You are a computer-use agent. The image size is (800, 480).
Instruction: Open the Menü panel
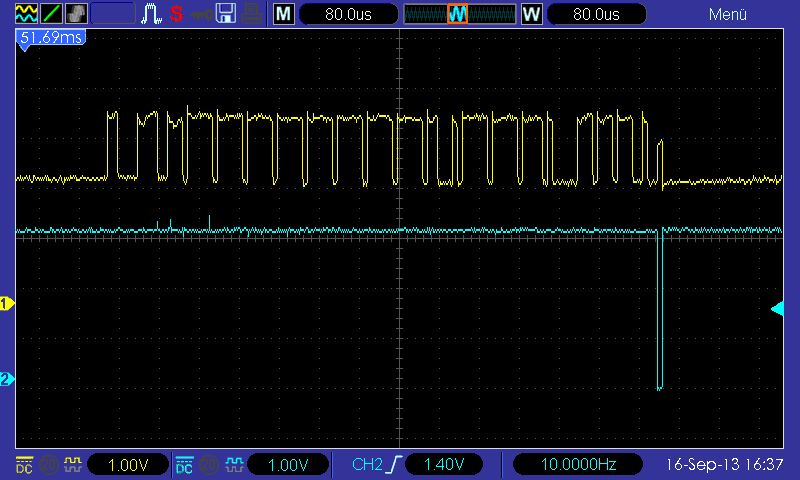point(728,14)
